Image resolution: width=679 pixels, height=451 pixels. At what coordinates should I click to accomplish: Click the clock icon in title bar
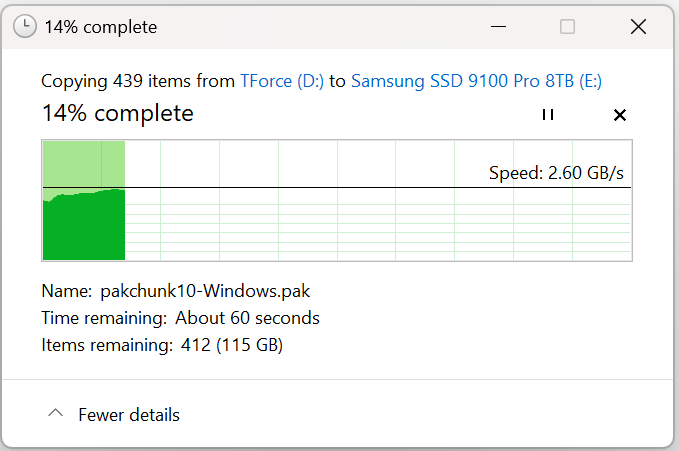coord(25,26)
